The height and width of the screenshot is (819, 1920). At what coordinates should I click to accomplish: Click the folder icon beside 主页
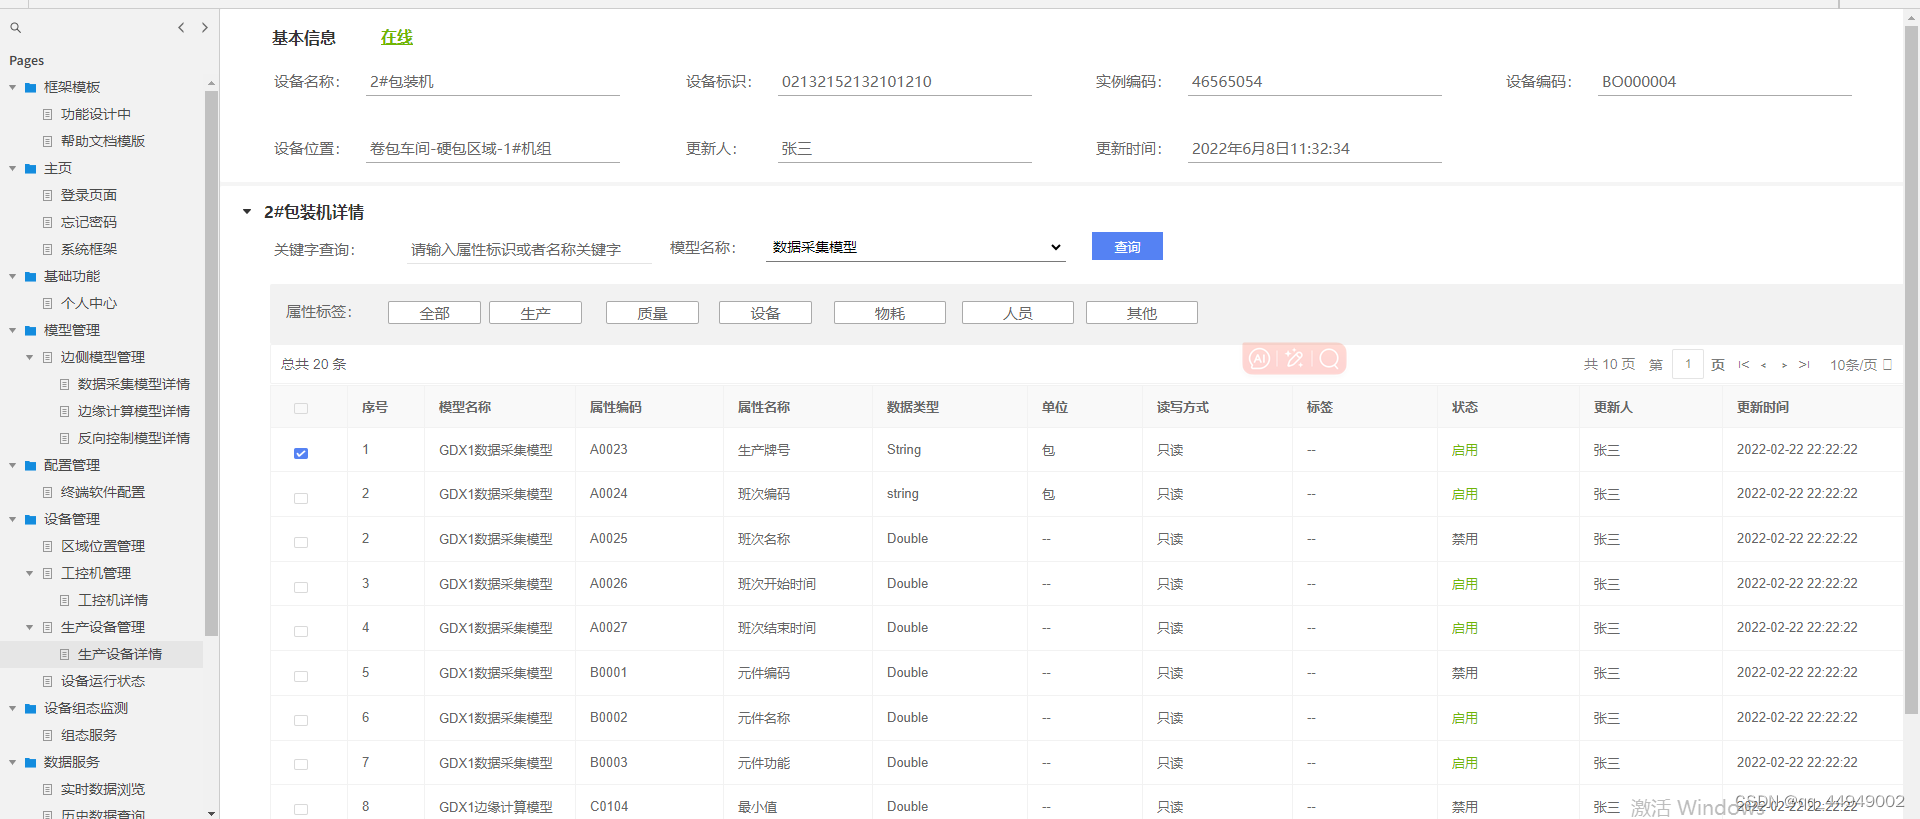tap(31, 168)
